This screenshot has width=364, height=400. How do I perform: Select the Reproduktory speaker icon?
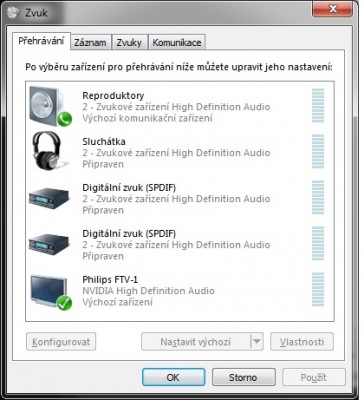click(x=50, y=107)
